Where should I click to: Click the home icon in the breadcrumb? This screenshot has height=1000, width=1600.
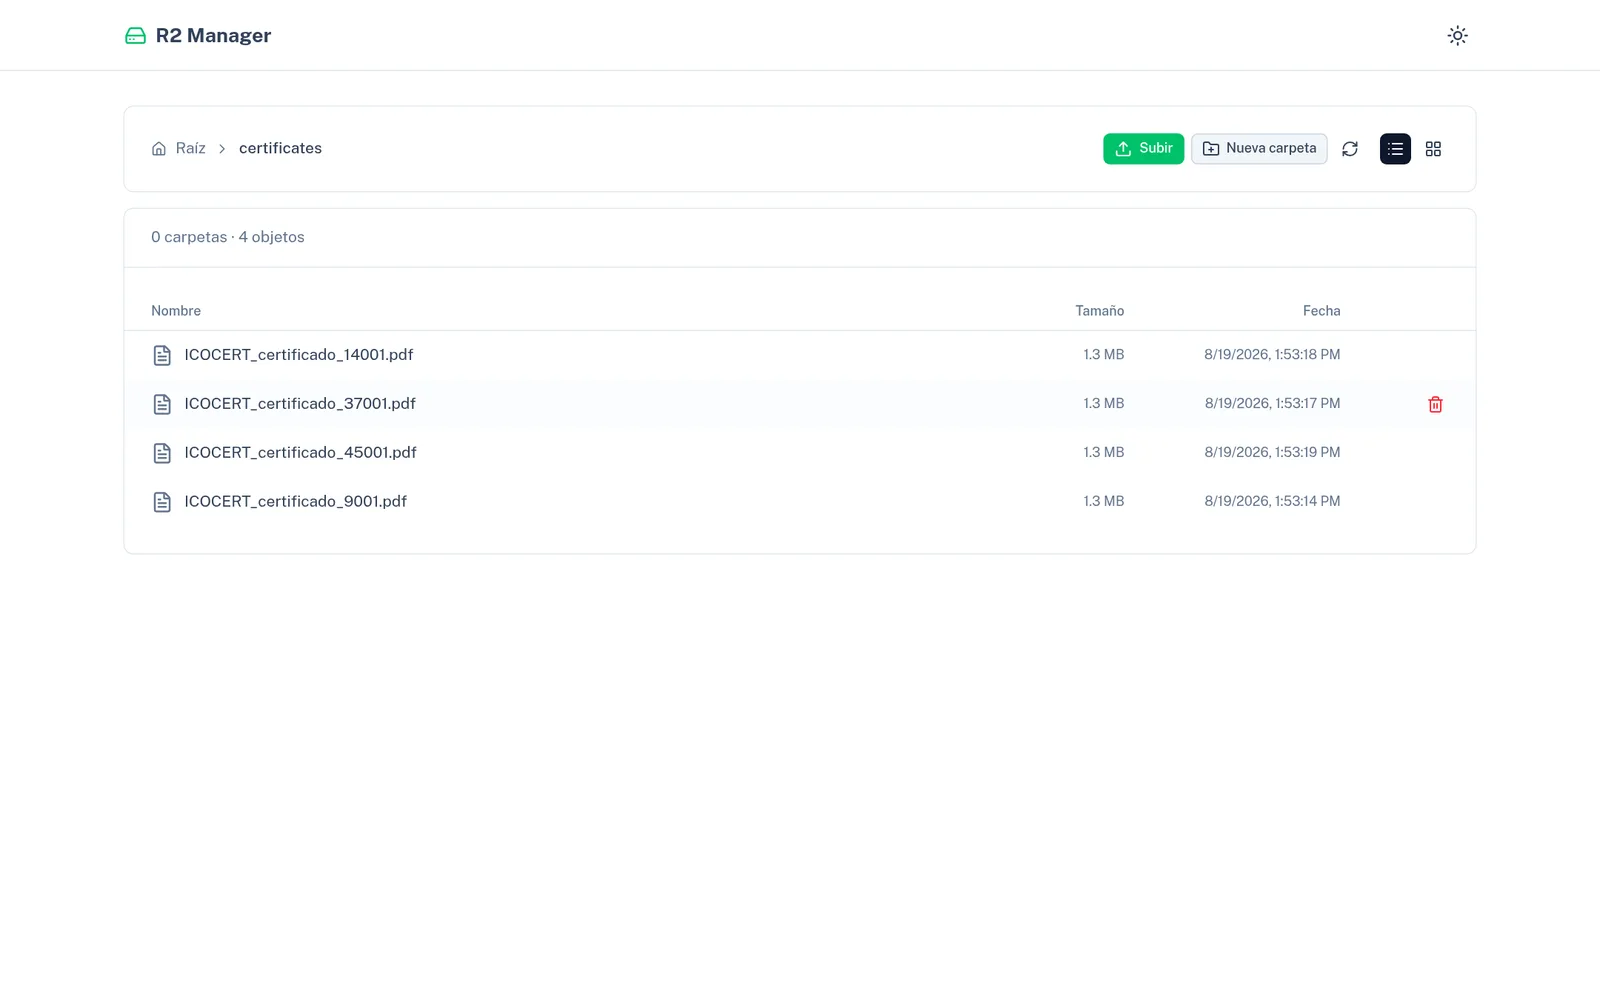pos(159,149)
